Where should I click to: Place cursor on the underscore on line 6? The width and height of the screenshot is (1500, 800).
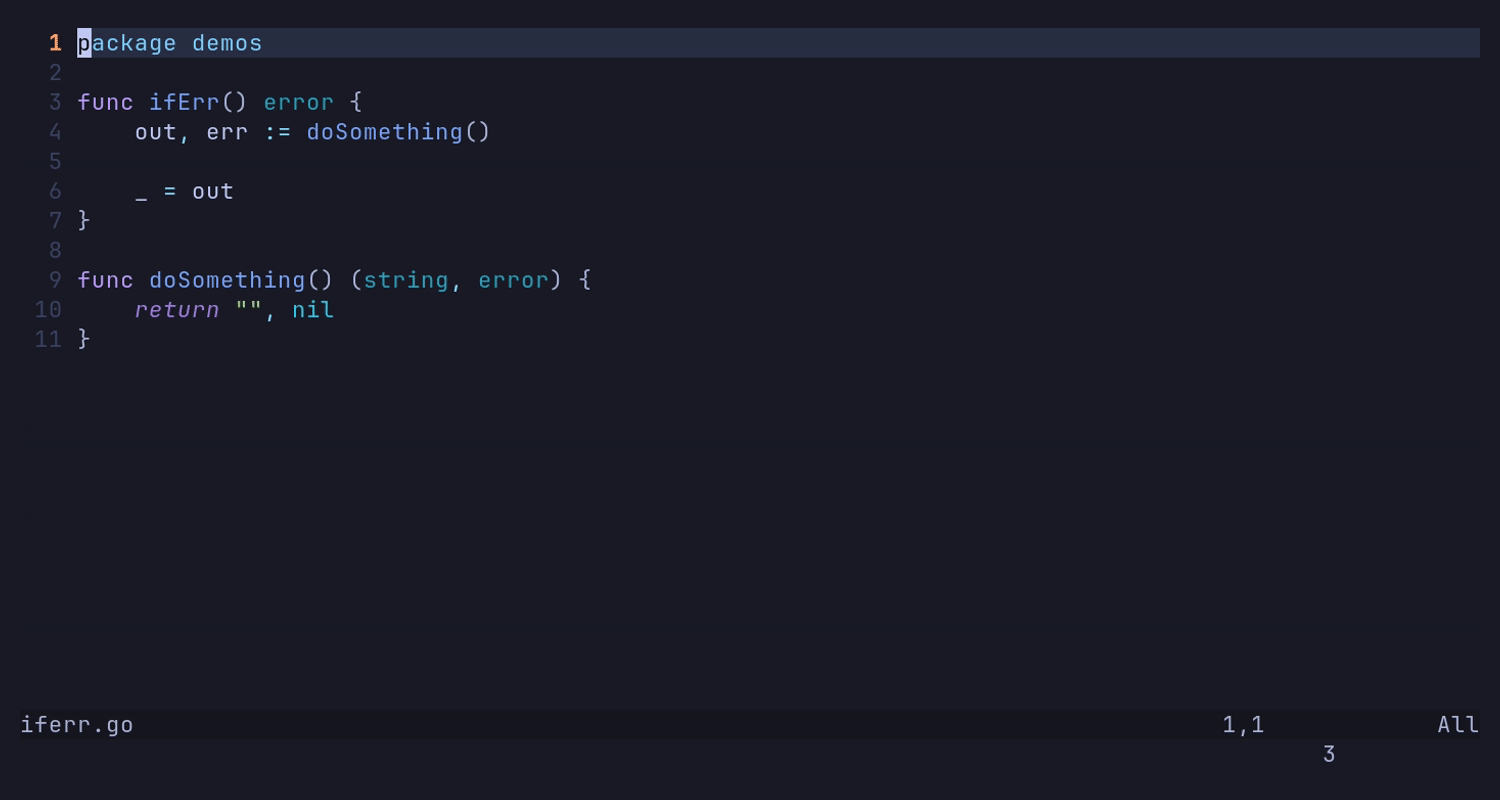[141, 192]
